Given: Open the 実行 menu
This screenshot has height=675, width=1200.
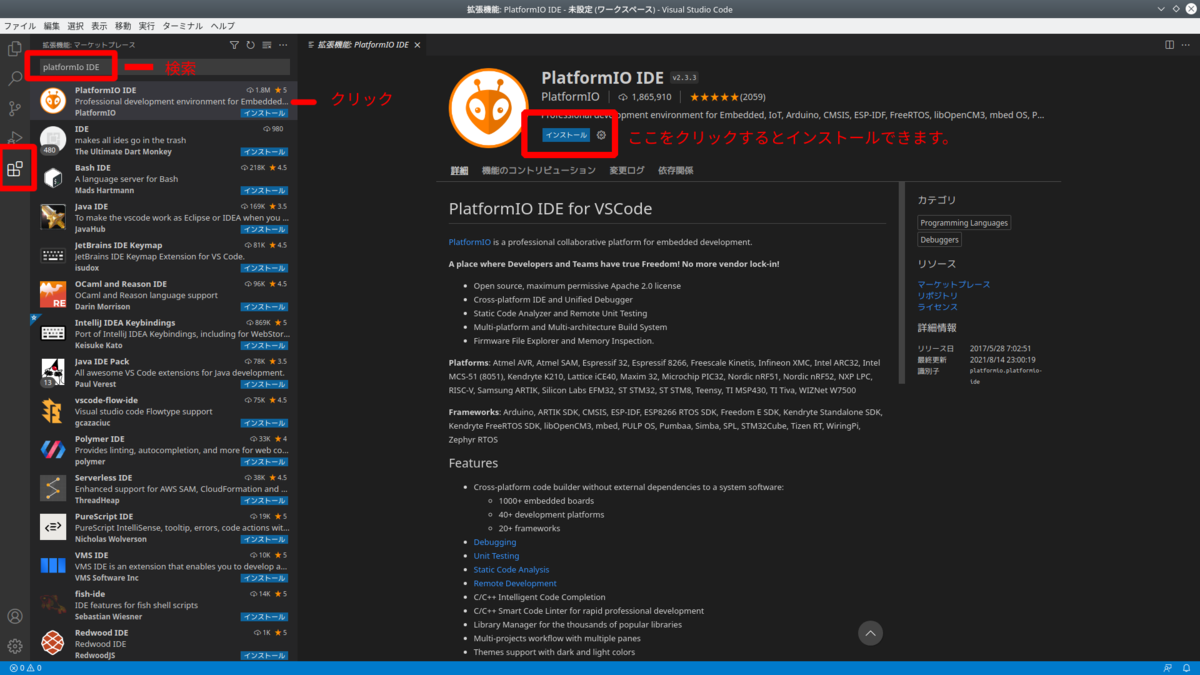Looking at the screenshot, I should coord(147,26).
